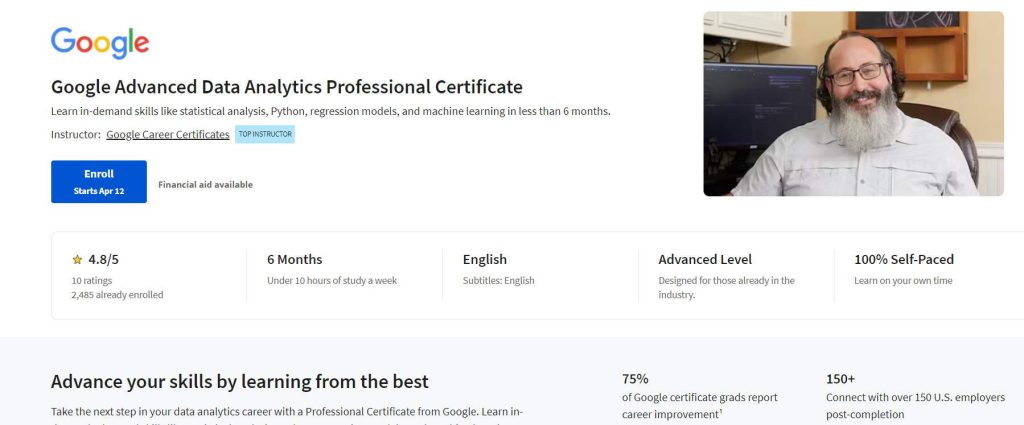
Task: Click the English language stat
Action: coord(484,259)
